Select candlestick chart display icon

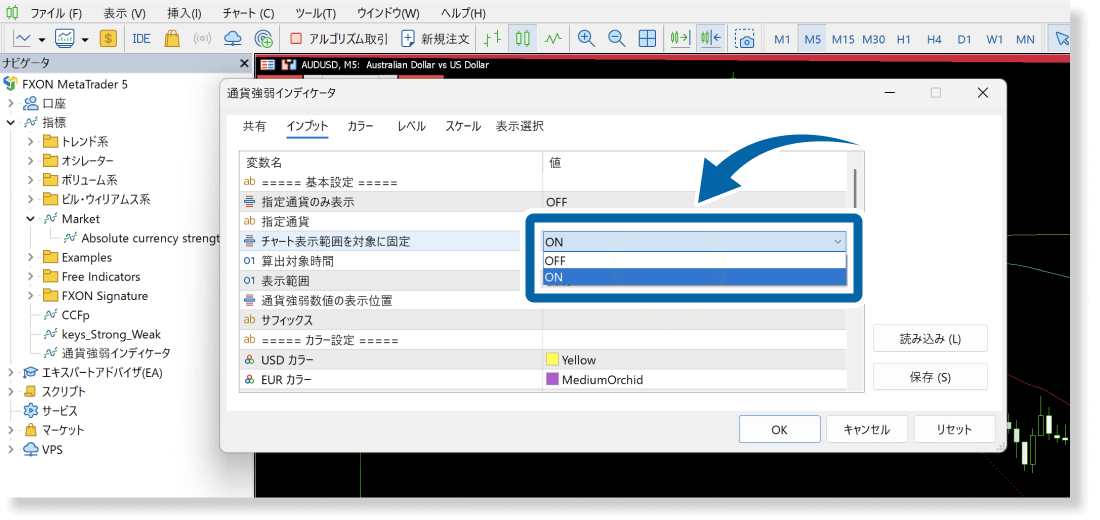click(x=523, y=39)
